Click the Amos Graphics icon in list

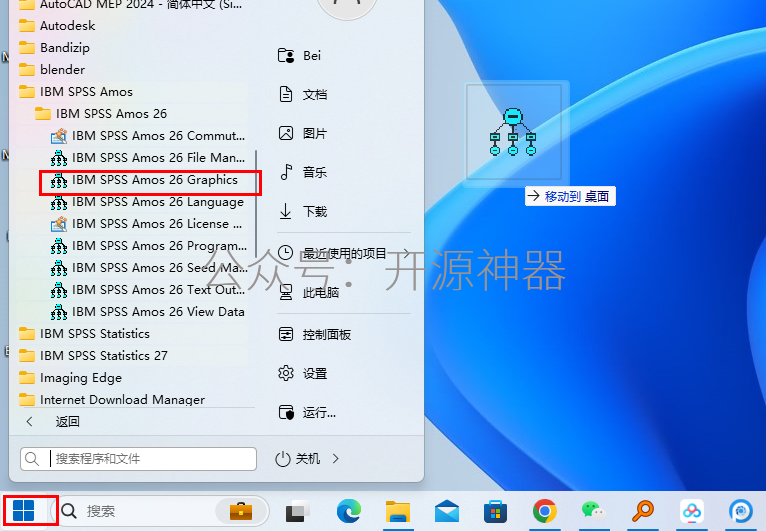(59, 181)
